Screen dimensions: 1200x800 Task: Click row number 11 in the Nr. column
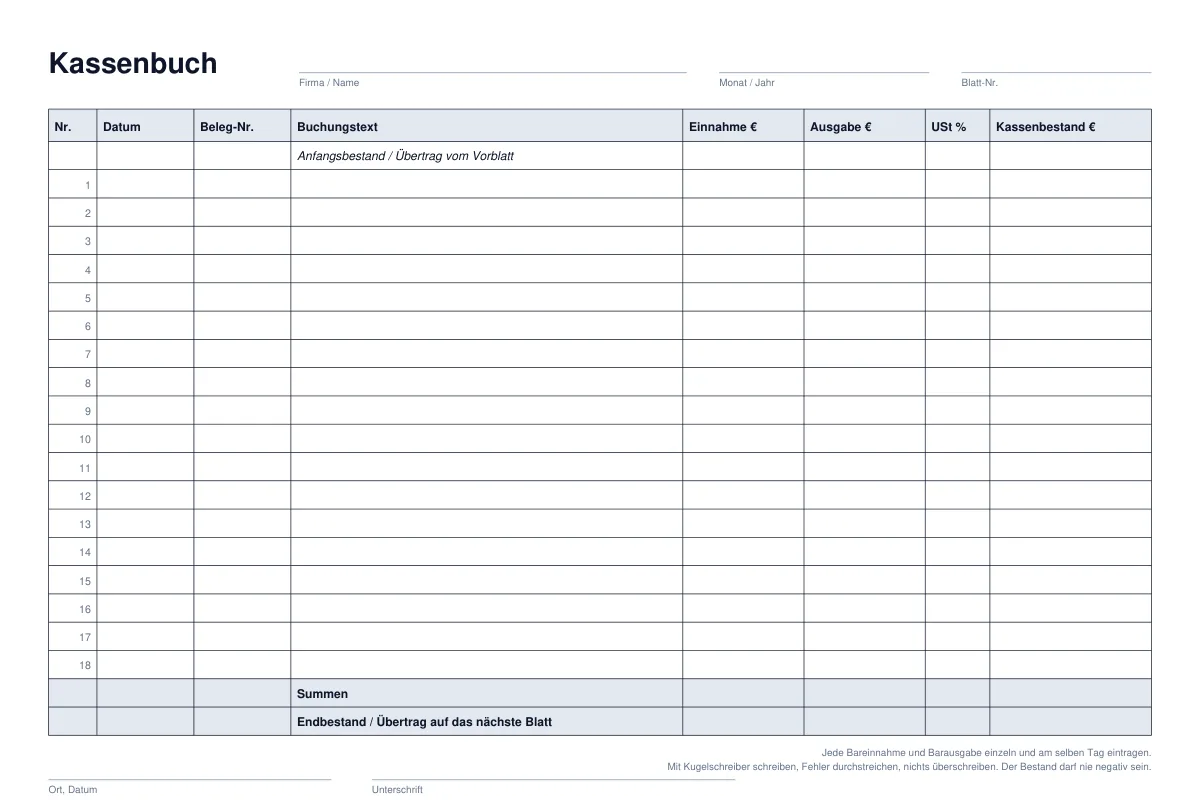tap(85, 468)
